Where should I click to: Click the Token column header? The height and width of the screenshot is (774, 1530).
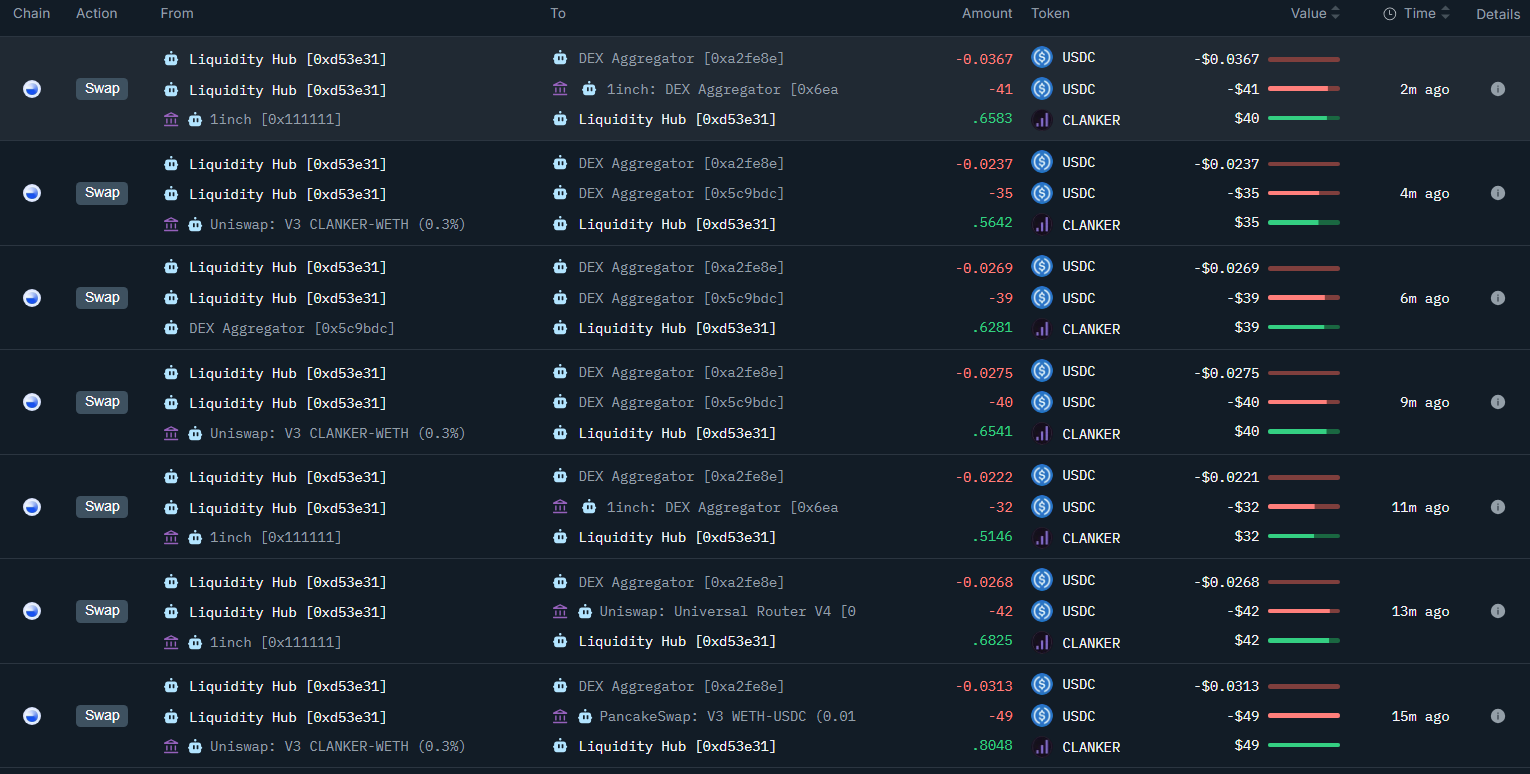1050,13
